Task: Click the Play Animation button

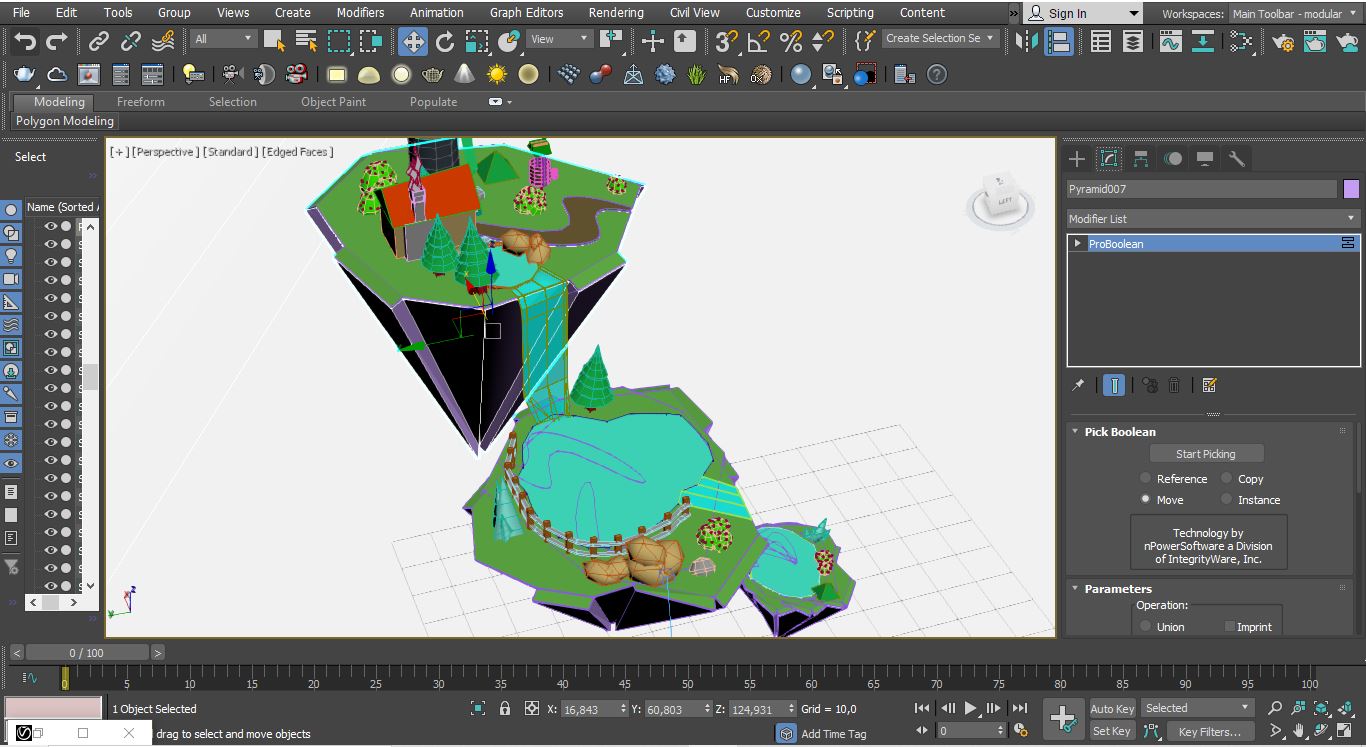Action: [970, 709]
